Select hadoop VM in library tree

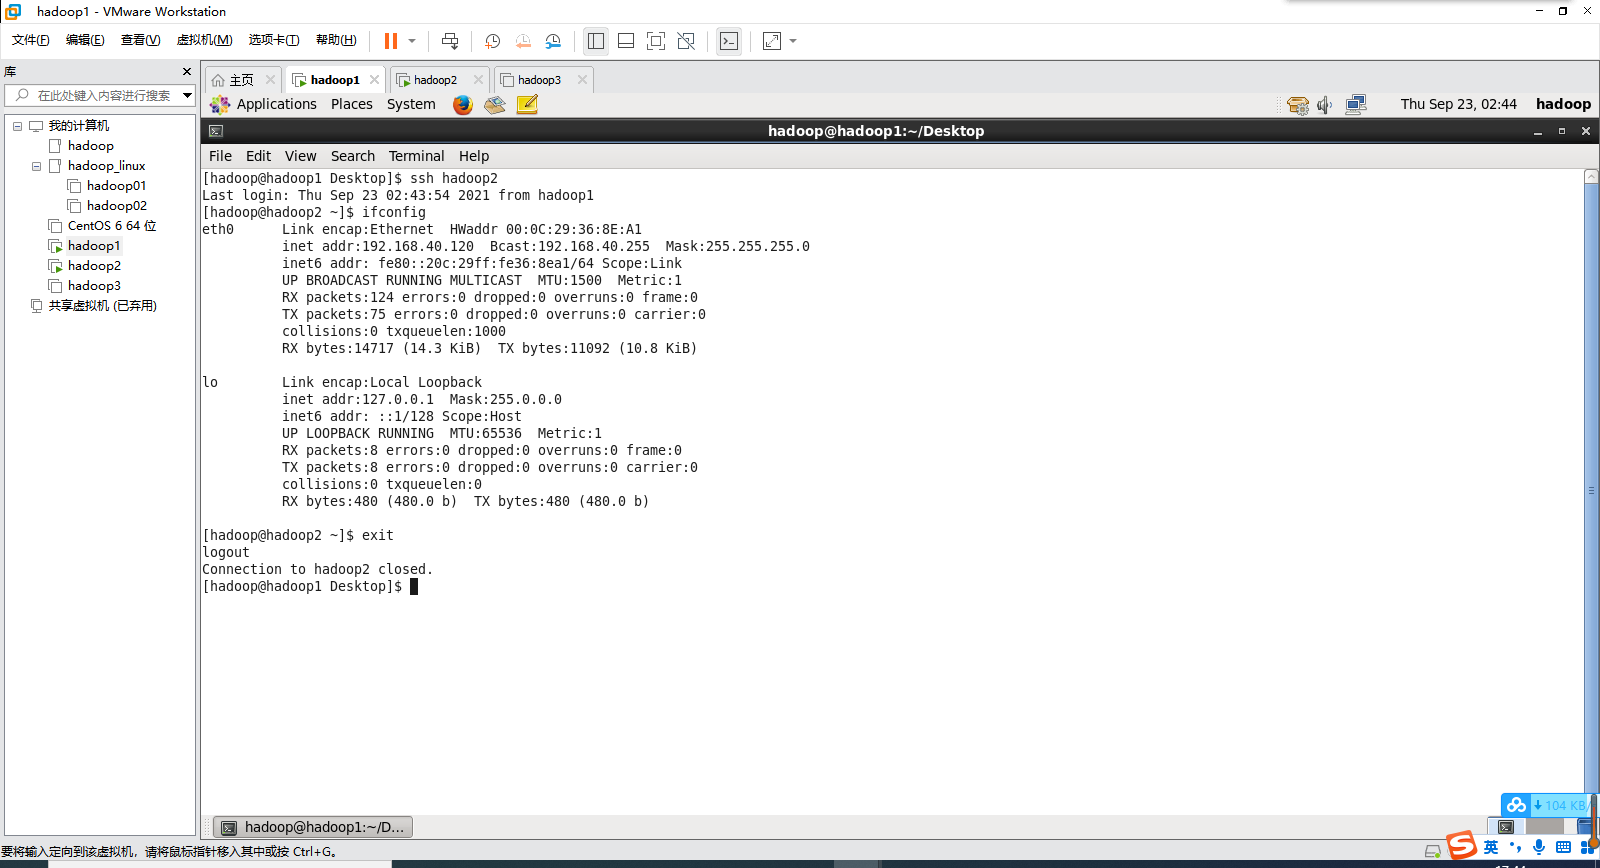90,146
